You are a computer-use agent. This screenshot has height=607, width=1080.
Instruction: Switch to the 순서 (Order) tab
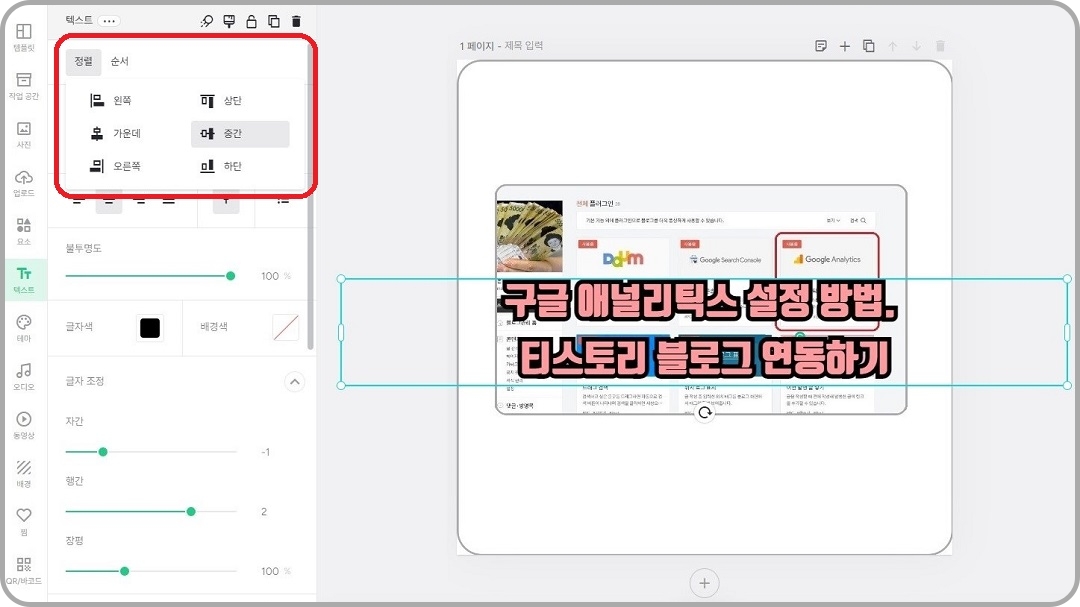tap(122, 61)
